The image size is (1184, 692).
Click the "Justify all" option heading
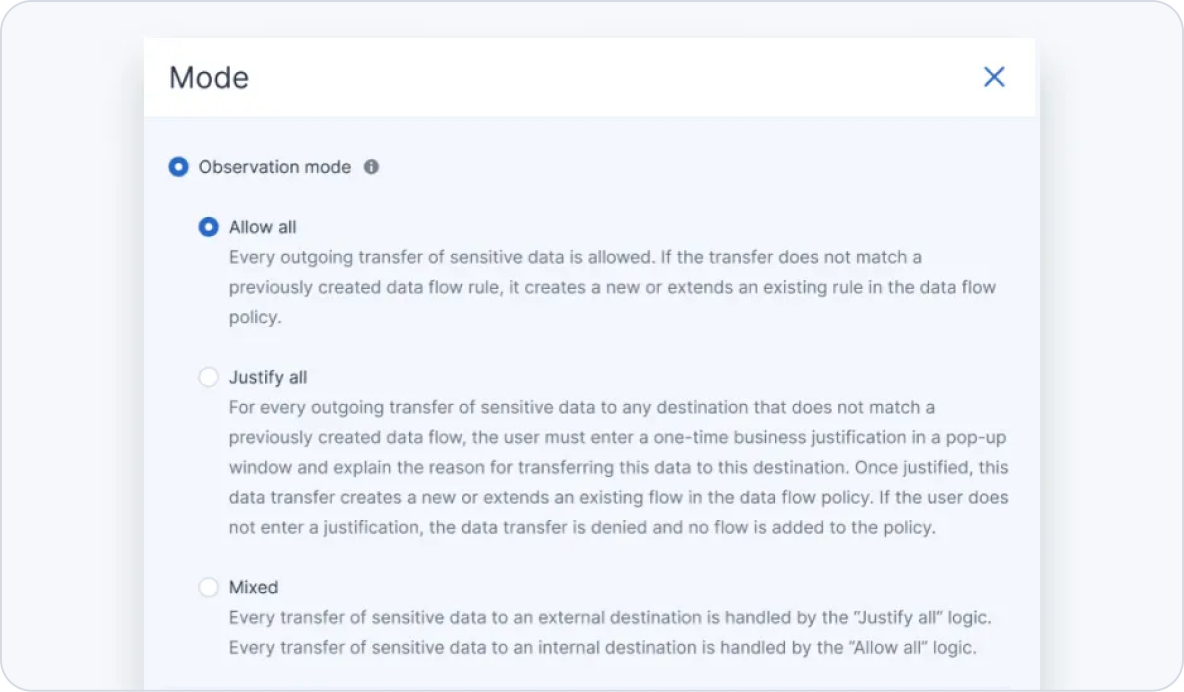tap(267, 377)
